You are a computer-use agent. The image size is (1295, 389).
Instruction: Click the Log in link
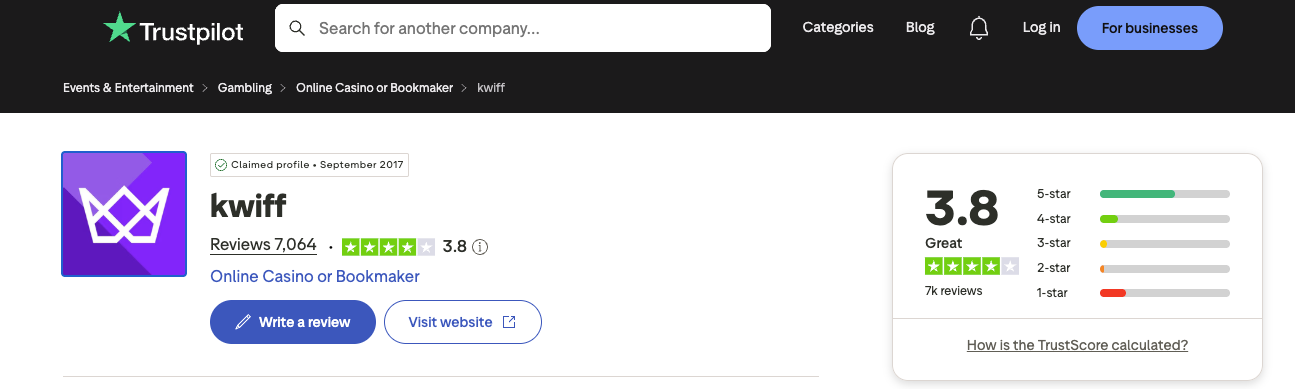(1041, 28)
